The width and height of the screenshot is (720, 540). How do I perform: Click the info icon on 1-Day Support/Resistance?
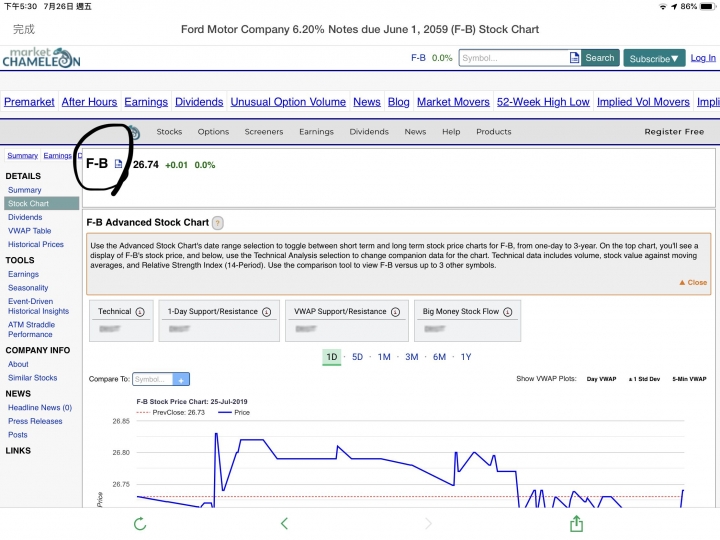[266, 312]
